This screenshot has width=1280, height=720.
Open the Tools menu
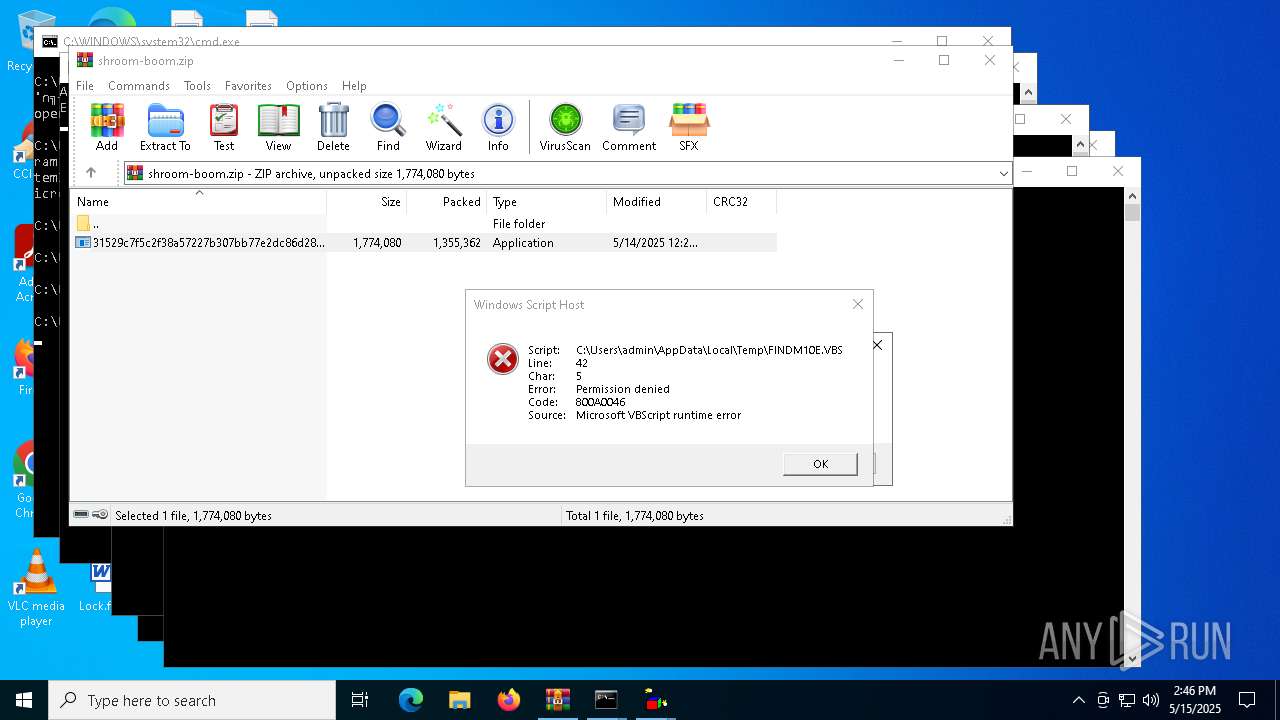(197, 86)
